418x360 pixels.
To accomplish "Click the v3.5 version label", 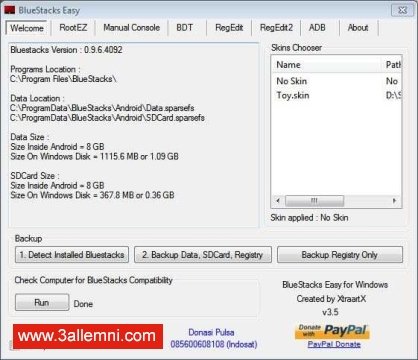I will tap(330, 312).
